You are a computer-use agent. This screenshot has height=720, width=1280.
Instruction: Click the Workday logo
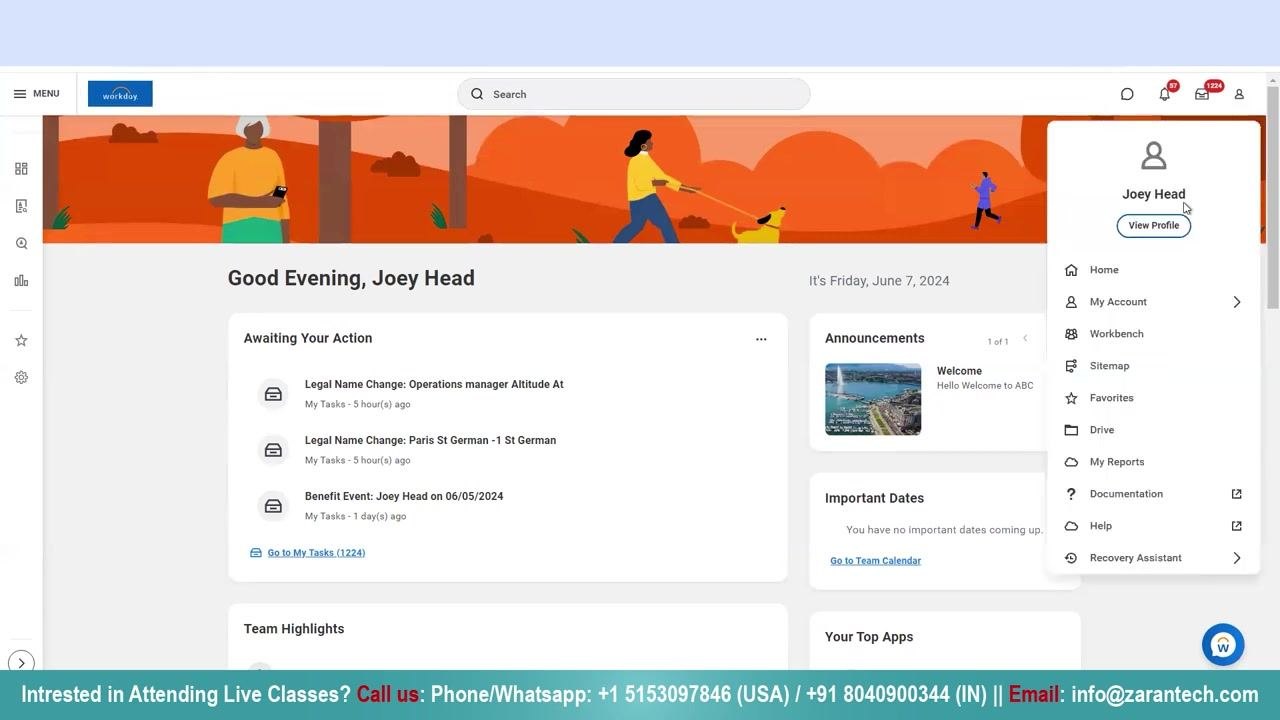[x=120, y=94]
